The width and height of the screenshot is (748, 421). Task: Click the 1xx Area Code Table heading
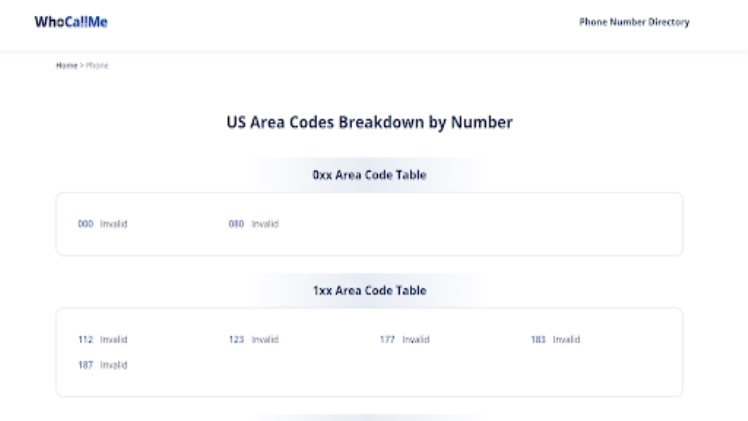pos(369,291)
